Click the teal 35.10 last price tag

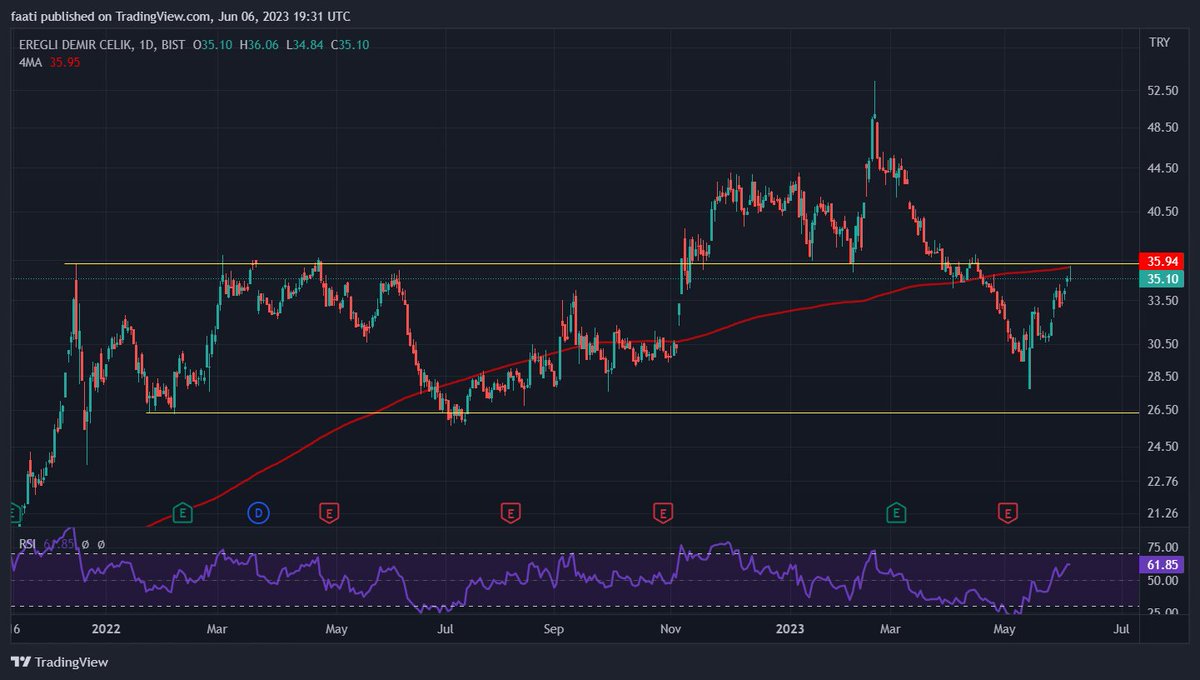[x=1161, y=279]
